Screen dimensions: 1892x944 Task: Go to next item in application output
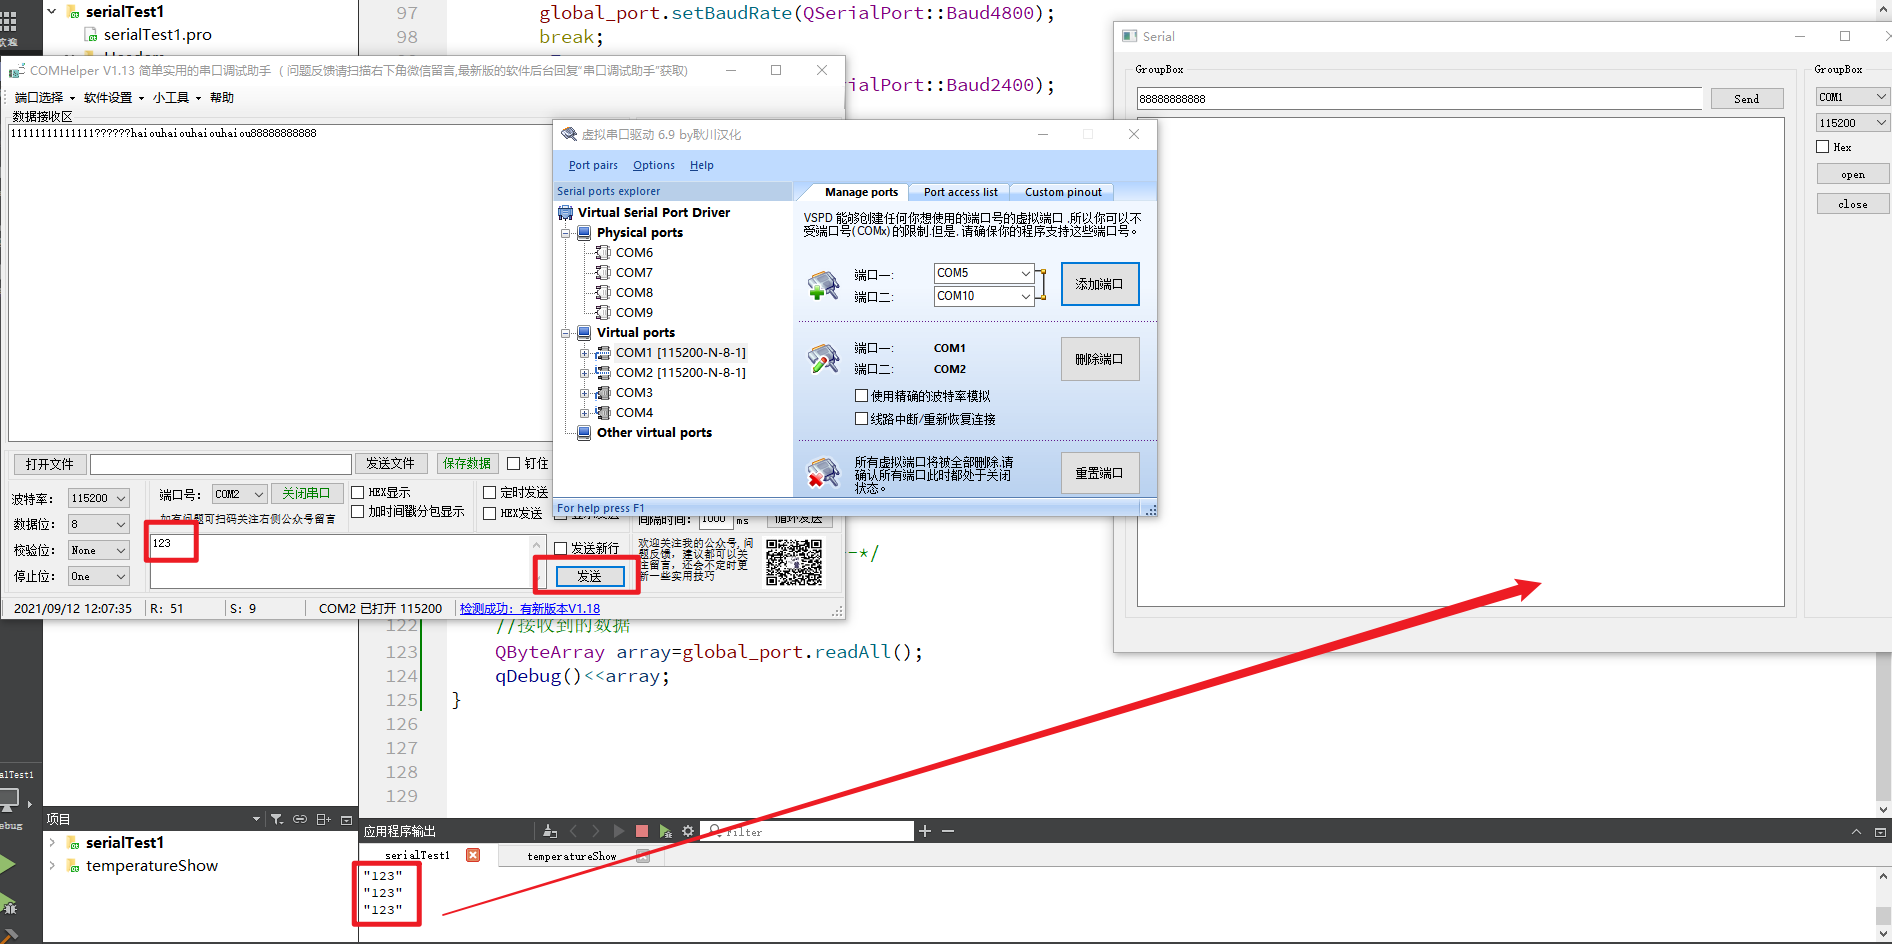pos(596,831)
